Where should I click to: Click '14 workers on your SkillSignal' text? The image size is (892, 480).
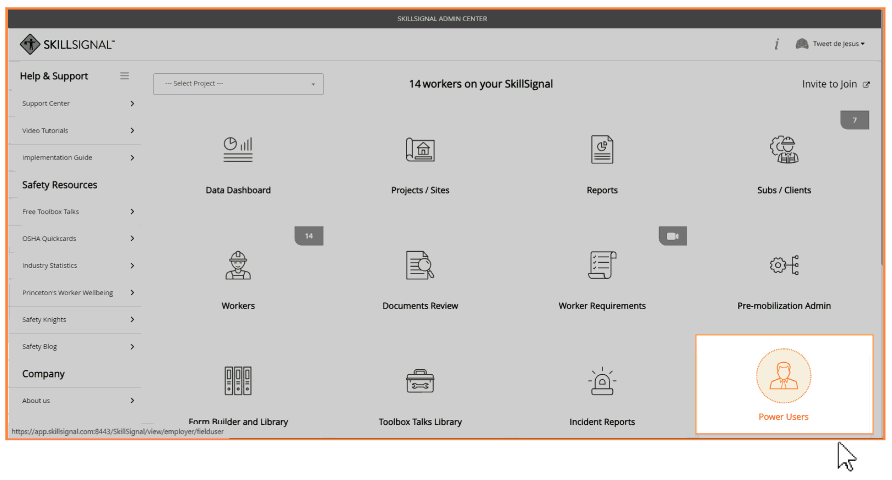click(x=481, y=84)
